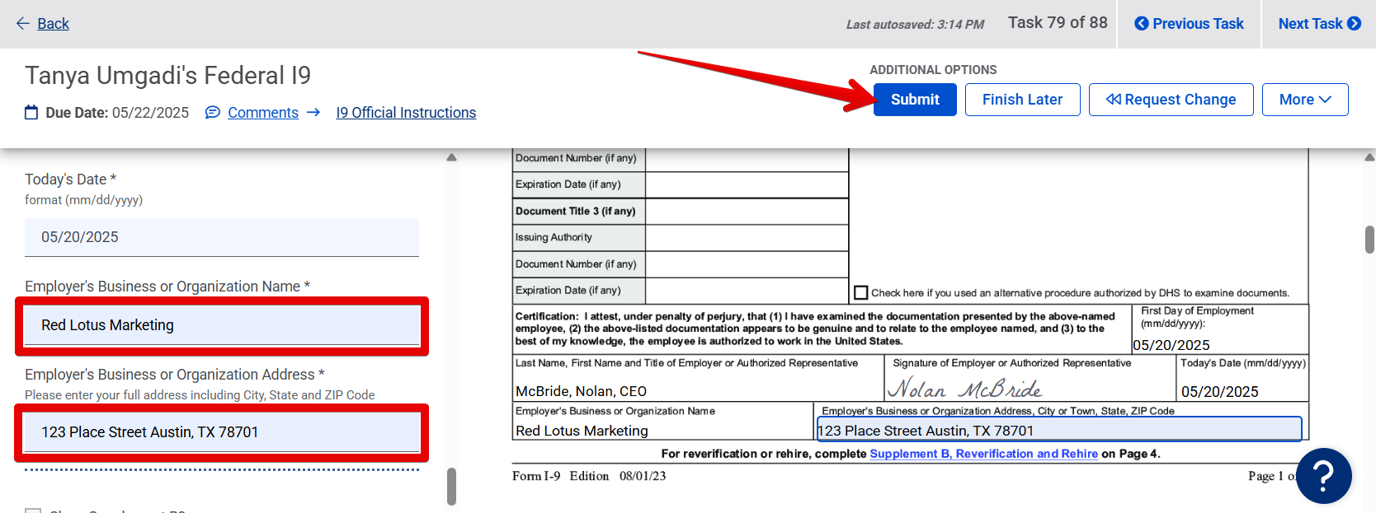Click 'Document Title 3 (if any)' cell

click(x=580, y=211)
